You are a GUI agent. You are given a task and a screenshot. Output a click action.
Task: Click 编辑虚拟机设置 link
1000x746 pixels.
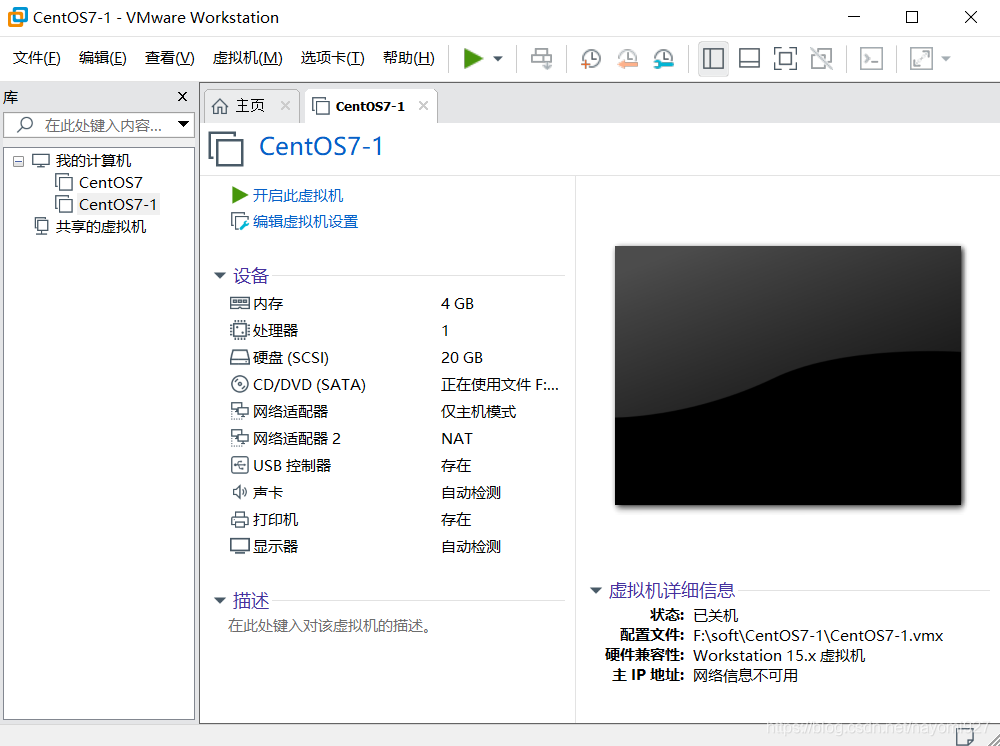305,222
